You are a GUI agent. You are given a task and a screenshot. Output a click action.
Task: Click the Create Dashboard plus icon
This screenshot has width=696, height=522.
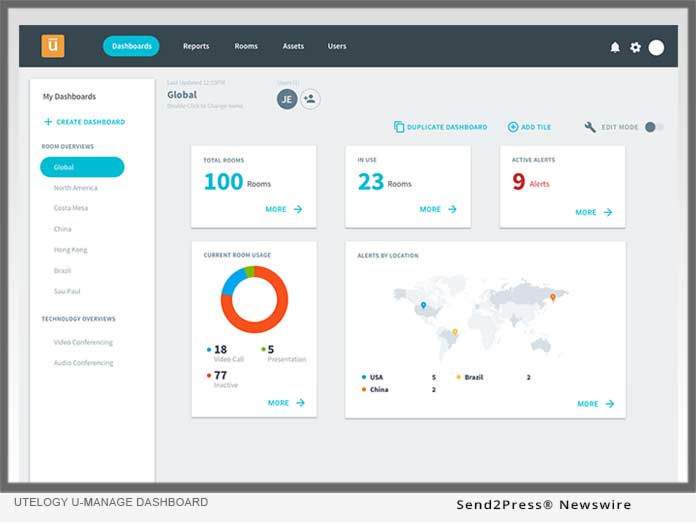48,122
